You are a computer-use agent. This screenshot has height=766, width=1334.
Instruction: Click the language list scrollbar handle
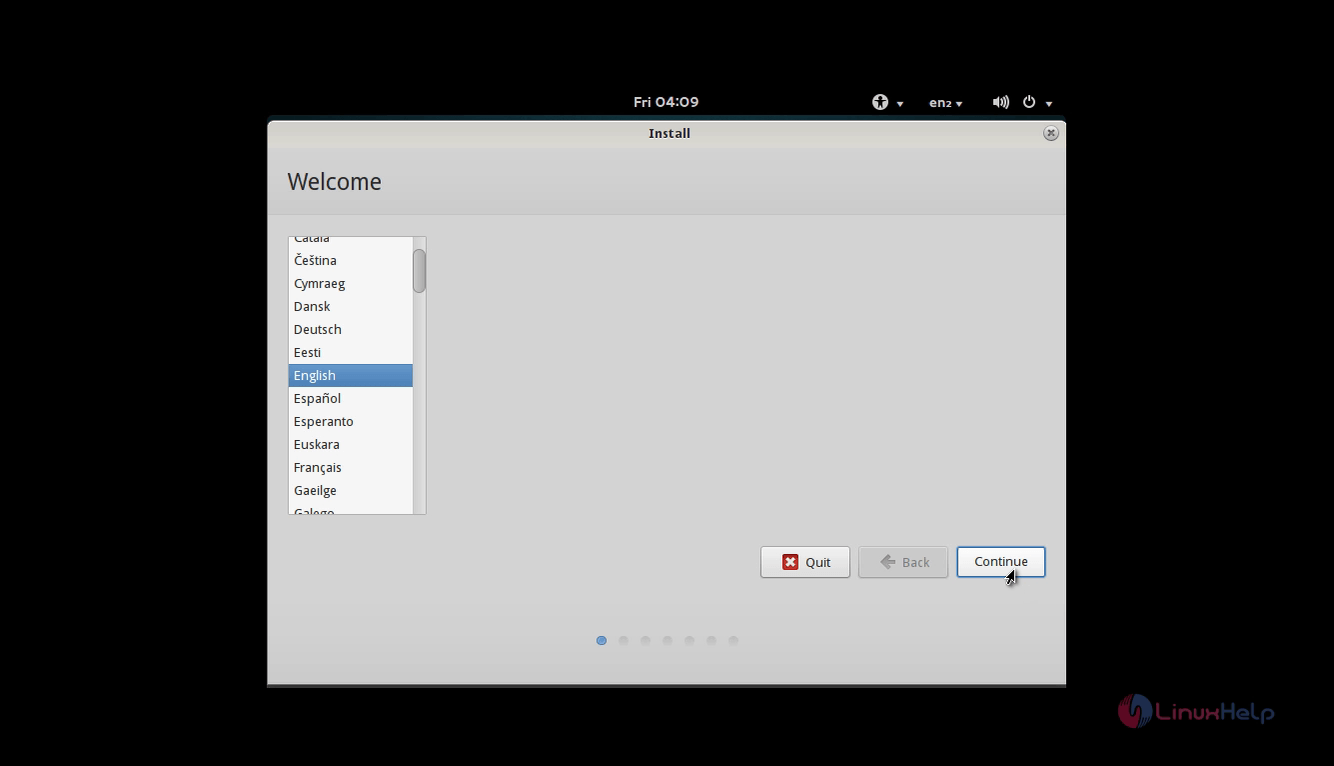click(x=419, y=271)
